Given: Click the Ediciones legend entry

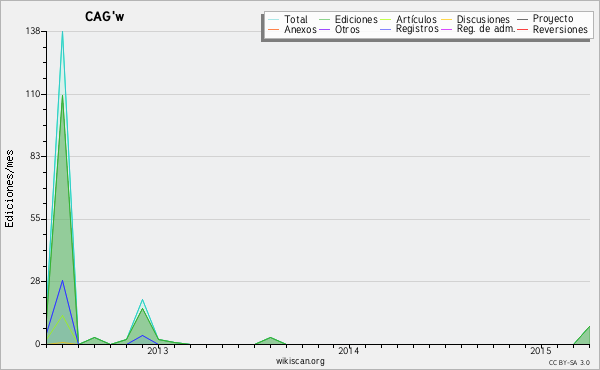Looking at the screenshot, I should (x=356, y=19).
